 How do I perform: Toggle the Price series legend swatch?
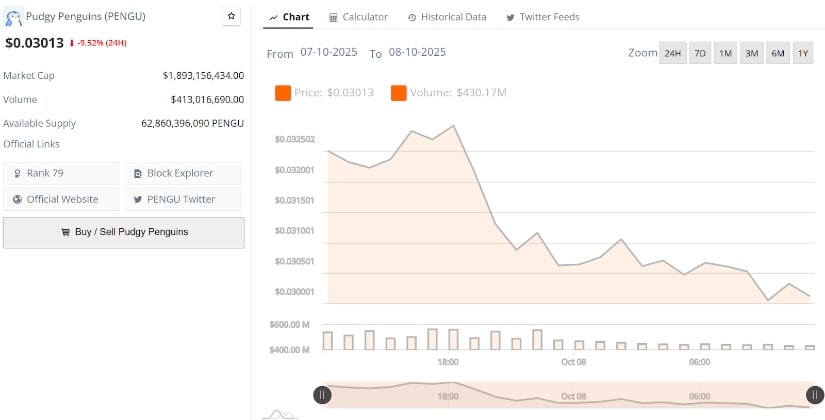coord(282,93)
